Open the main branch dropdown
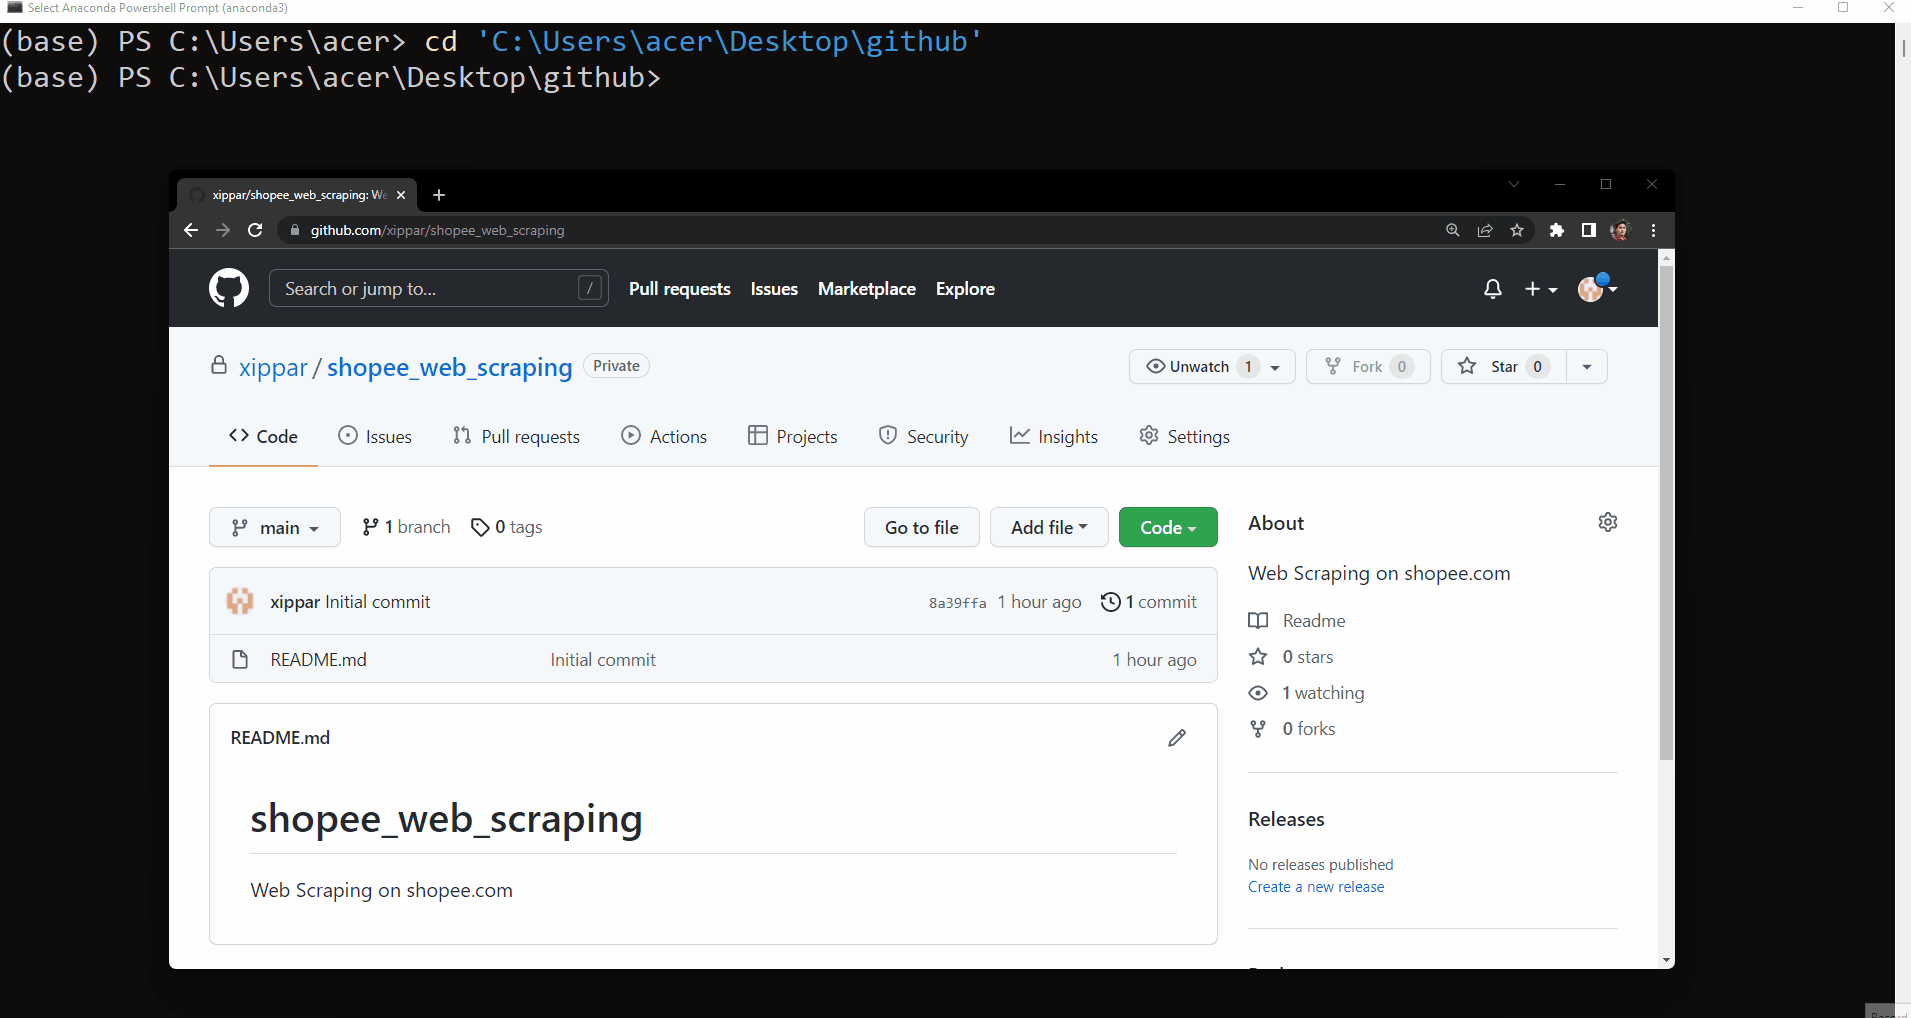The image size is (1911, 1018). click(274, 527)
